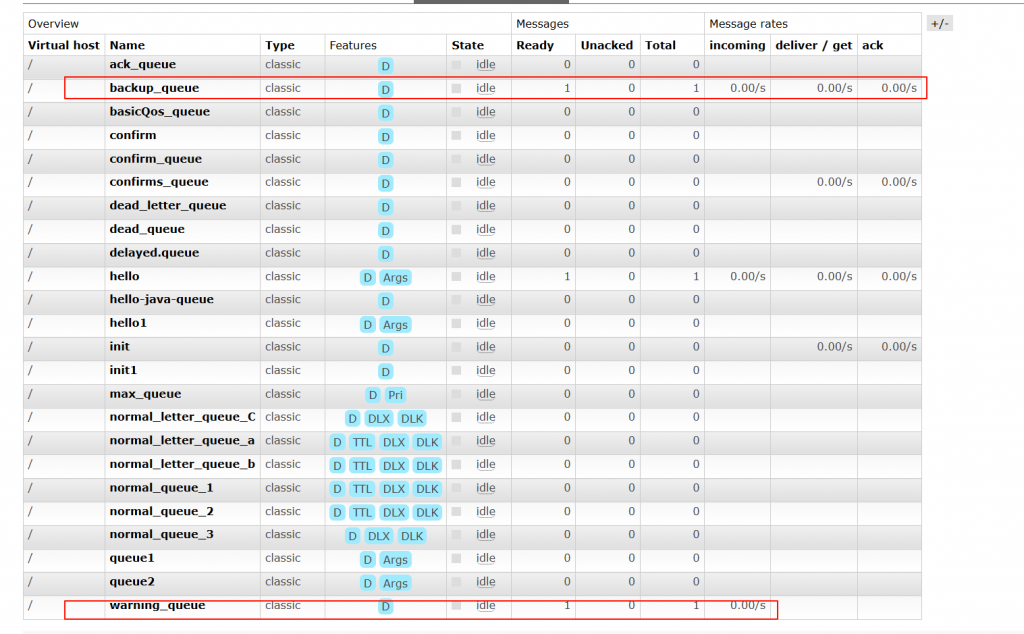This screenshot has height=634, width=1024.
Task: Sort by the incoming rate column header
Action: pyautogui.click(x=737, y=45)
